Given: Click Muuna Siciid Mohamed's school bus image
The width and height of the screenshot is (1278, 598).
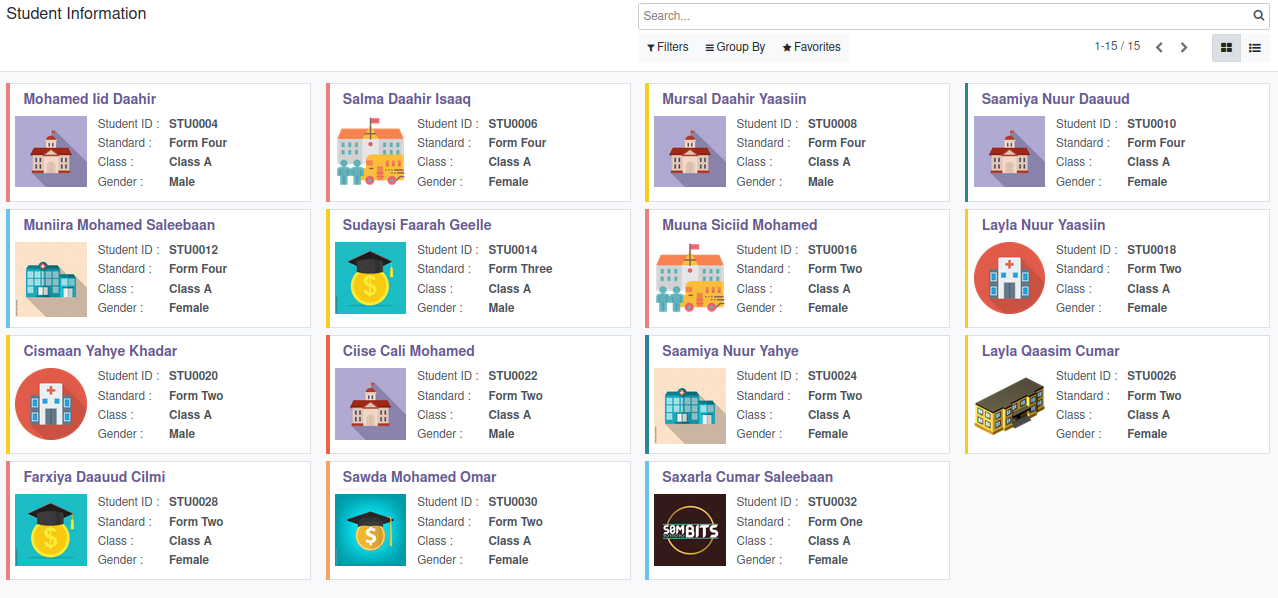Looking at the screenshot, I should coord(690,278).
